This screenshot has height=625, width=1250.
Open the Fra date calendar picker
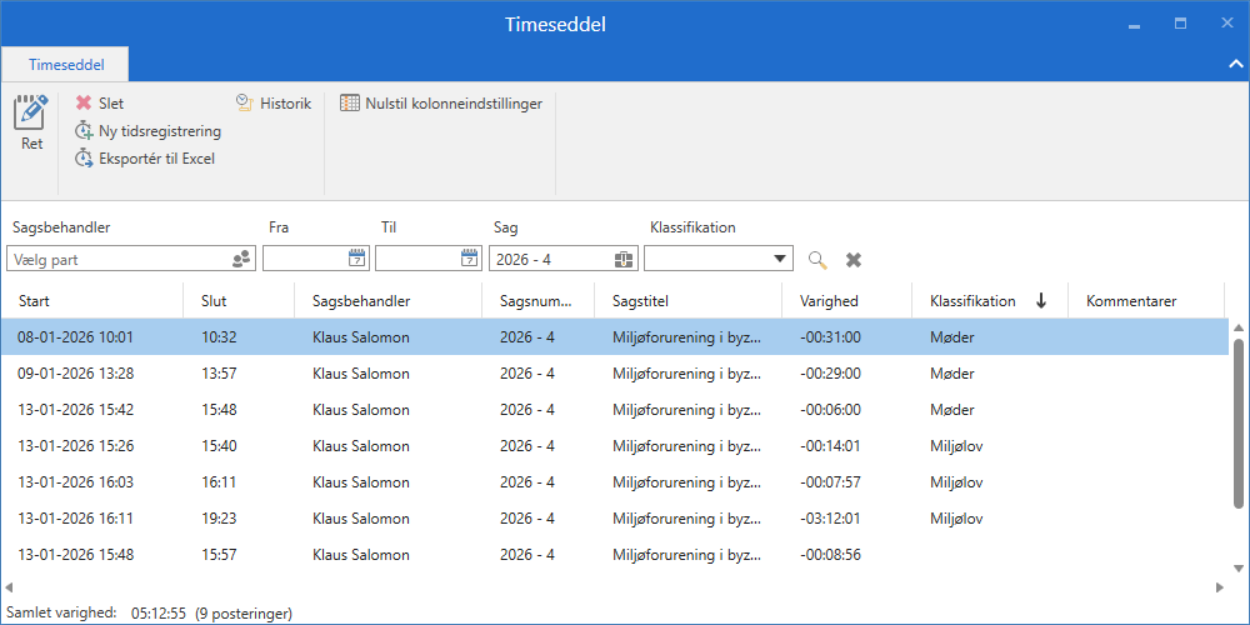coord(357,259)
